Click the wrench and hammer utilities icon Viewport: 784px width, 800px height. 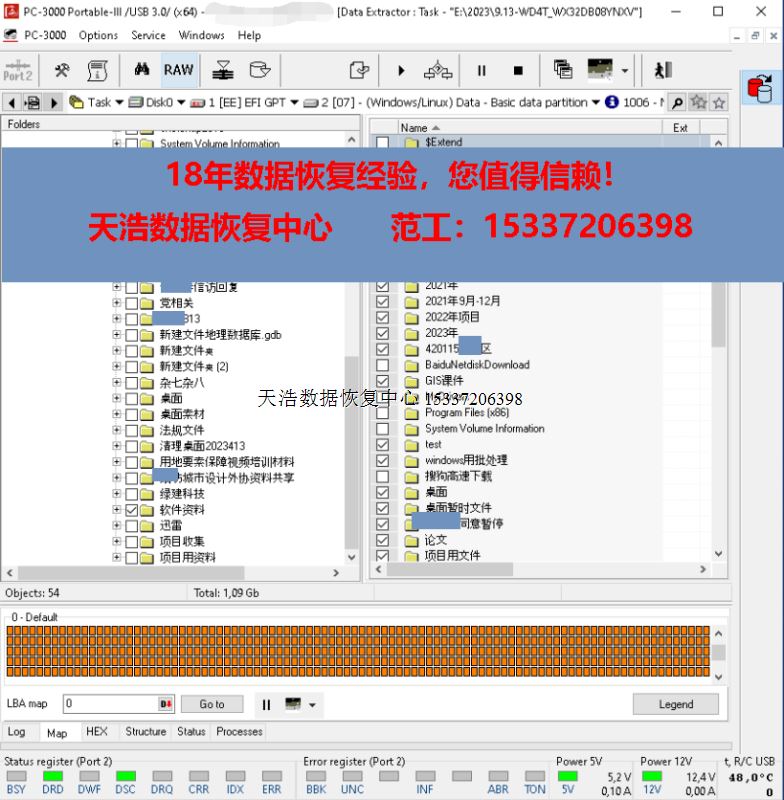pyautogui.click(x=62, y=70)
